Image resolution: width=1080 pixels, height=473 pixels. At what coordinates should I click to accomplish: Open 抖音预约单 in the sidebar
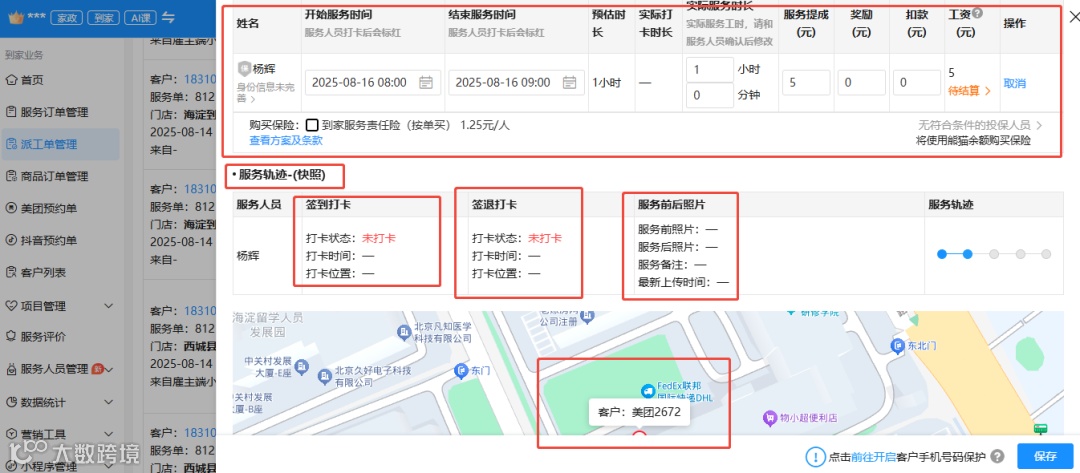[x=41, y=240]
